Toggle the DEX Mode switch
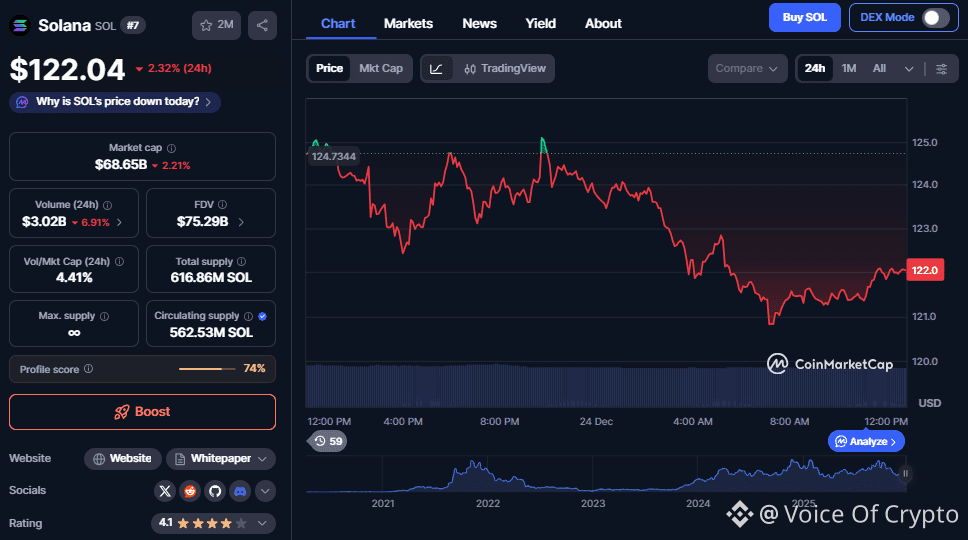 935,17
